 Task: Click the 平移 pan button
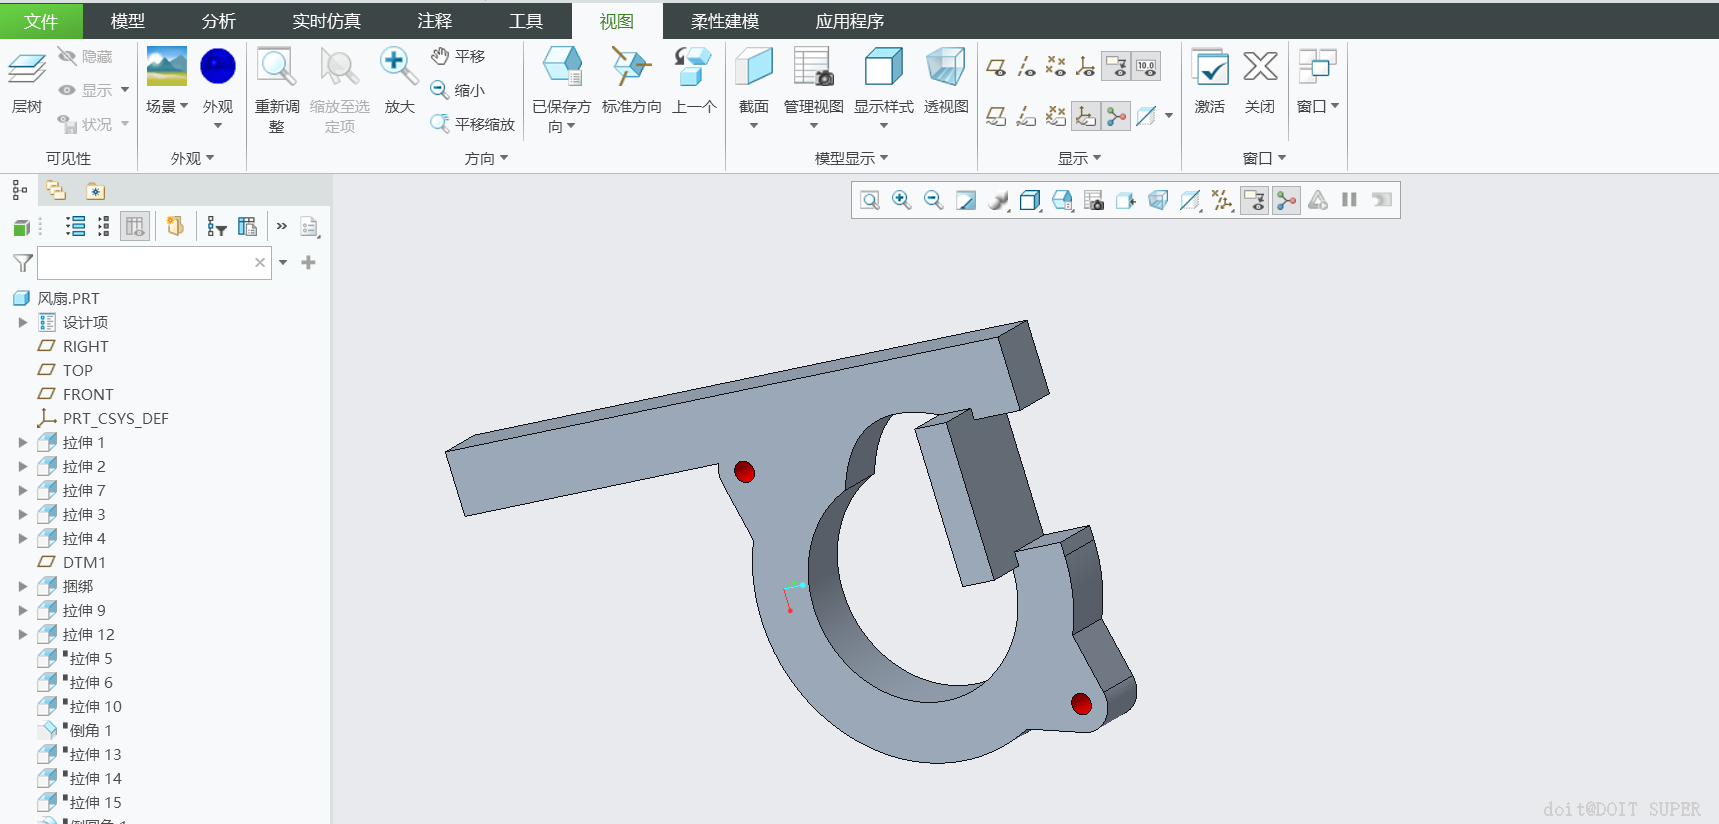pos(459,56)
